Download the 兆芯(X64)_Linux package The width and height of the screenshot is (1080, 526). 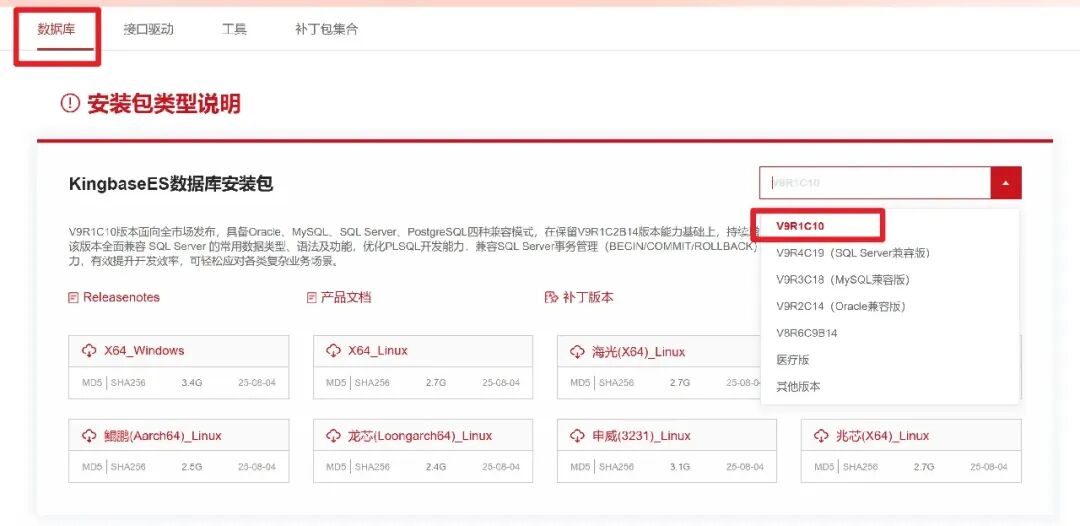tap(882, 436)
